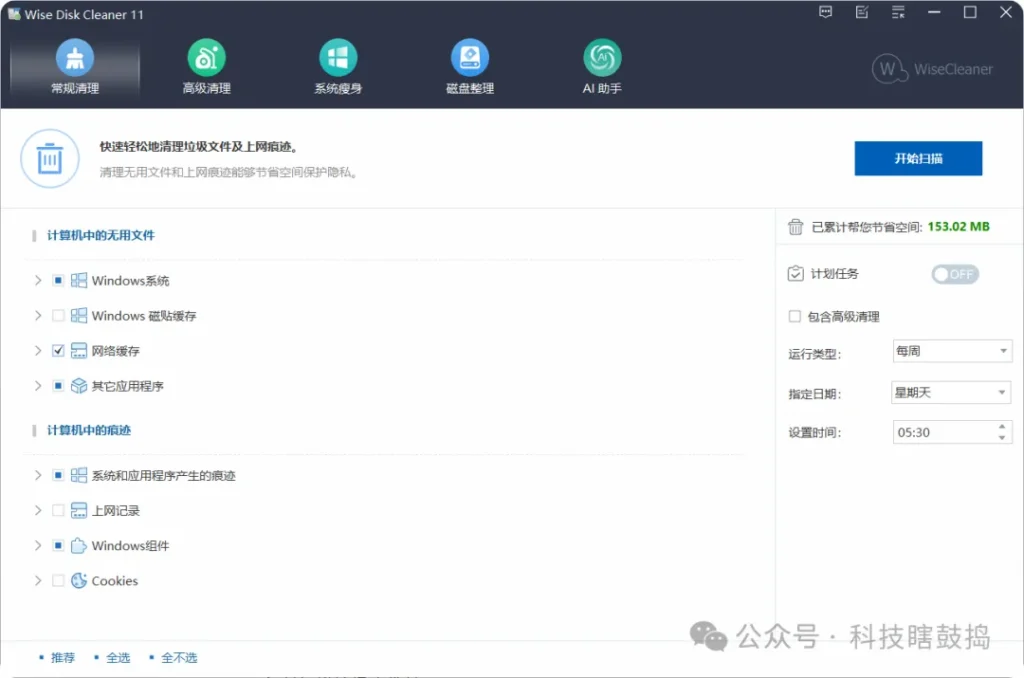Screen dimensions: 1024x678
Task: Expand the Windows组件 tree row
Action: pos(38,545)
